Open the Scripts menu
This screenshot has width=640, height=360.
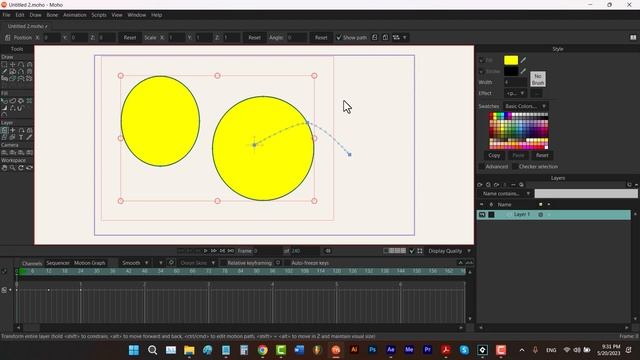pyautogui.click(x=99, y=15)
